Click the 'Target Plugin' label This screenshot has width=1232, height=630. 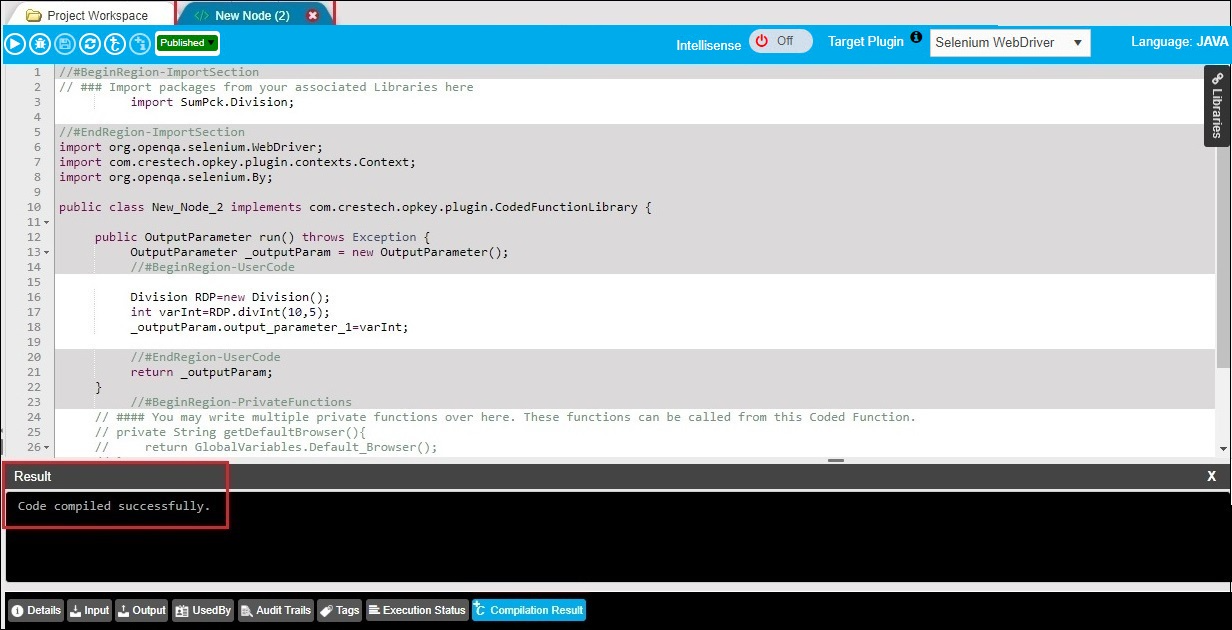(x=866, y=41)
